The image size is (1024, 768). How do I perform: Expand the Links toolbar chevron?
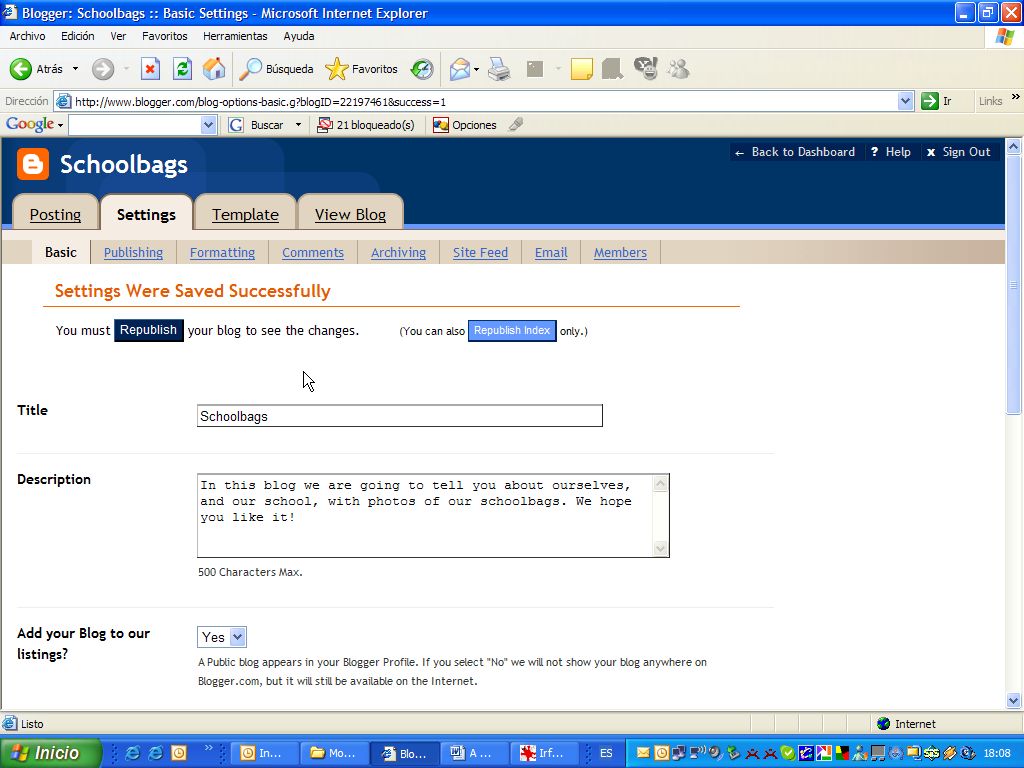tap(1016, 97)
